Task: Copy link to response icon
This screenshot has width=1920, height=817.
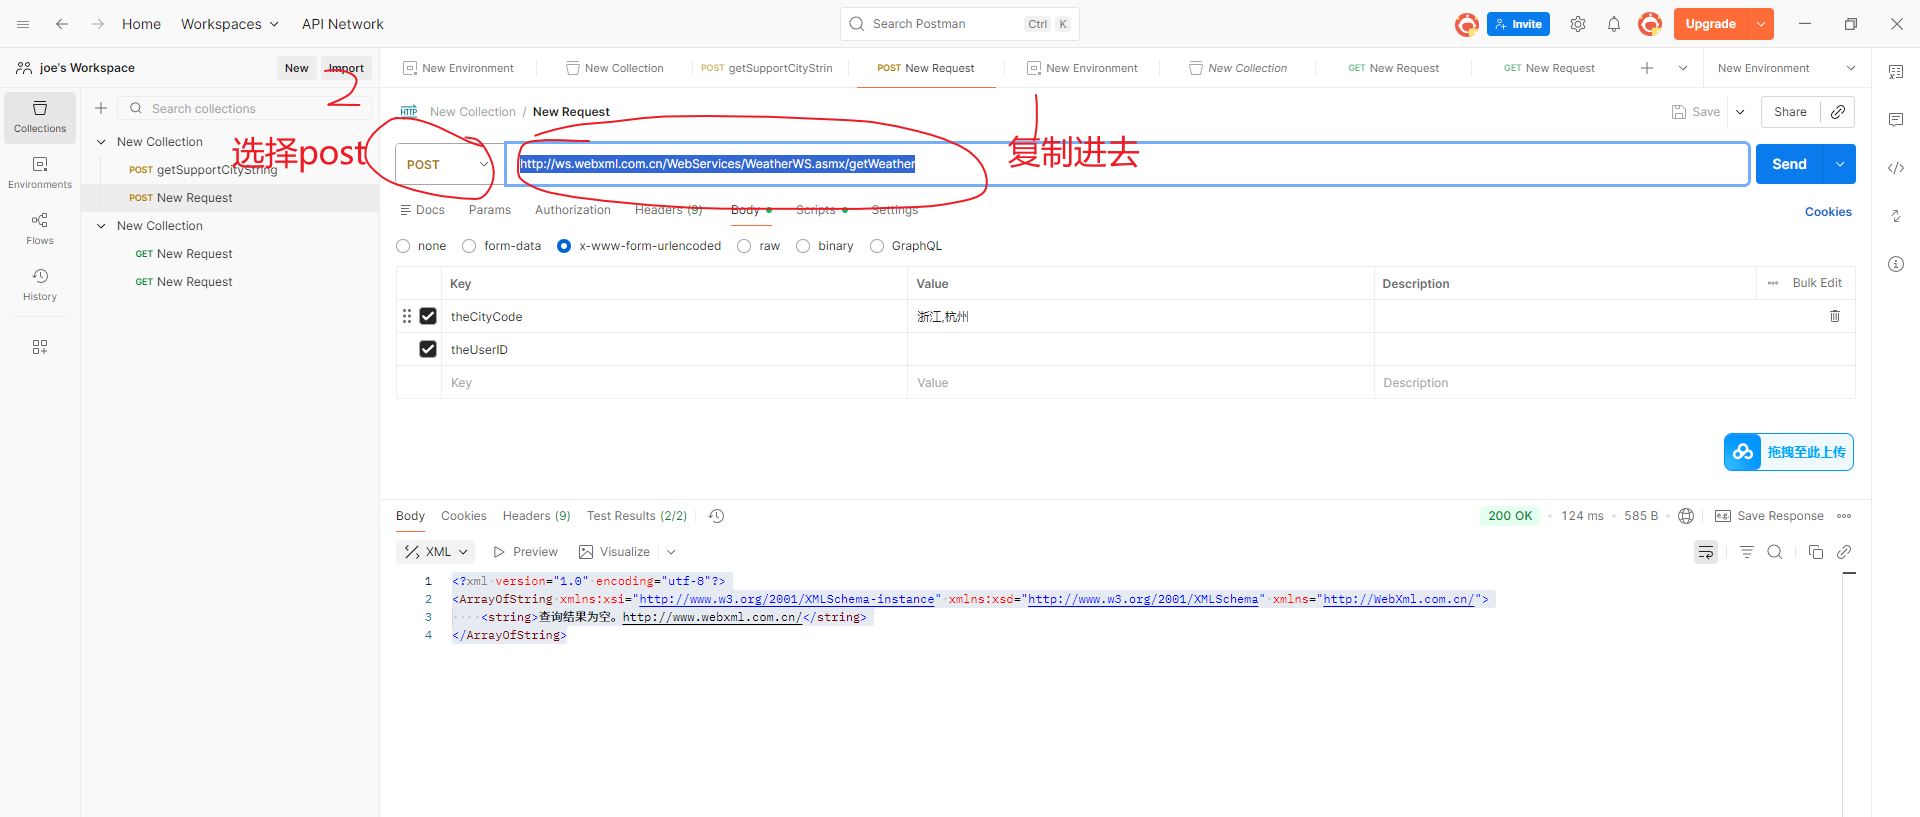Action: click(1844, 552)
